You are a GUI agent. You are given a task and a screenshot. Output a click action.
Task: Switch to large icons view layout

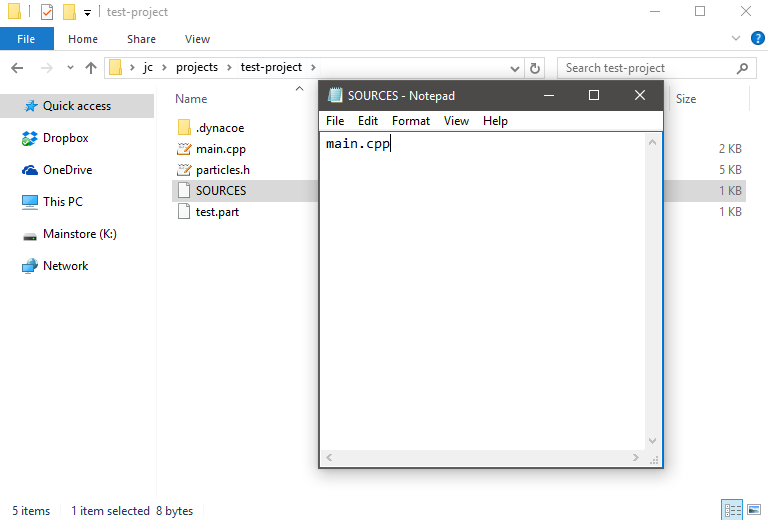pos(753,510)
